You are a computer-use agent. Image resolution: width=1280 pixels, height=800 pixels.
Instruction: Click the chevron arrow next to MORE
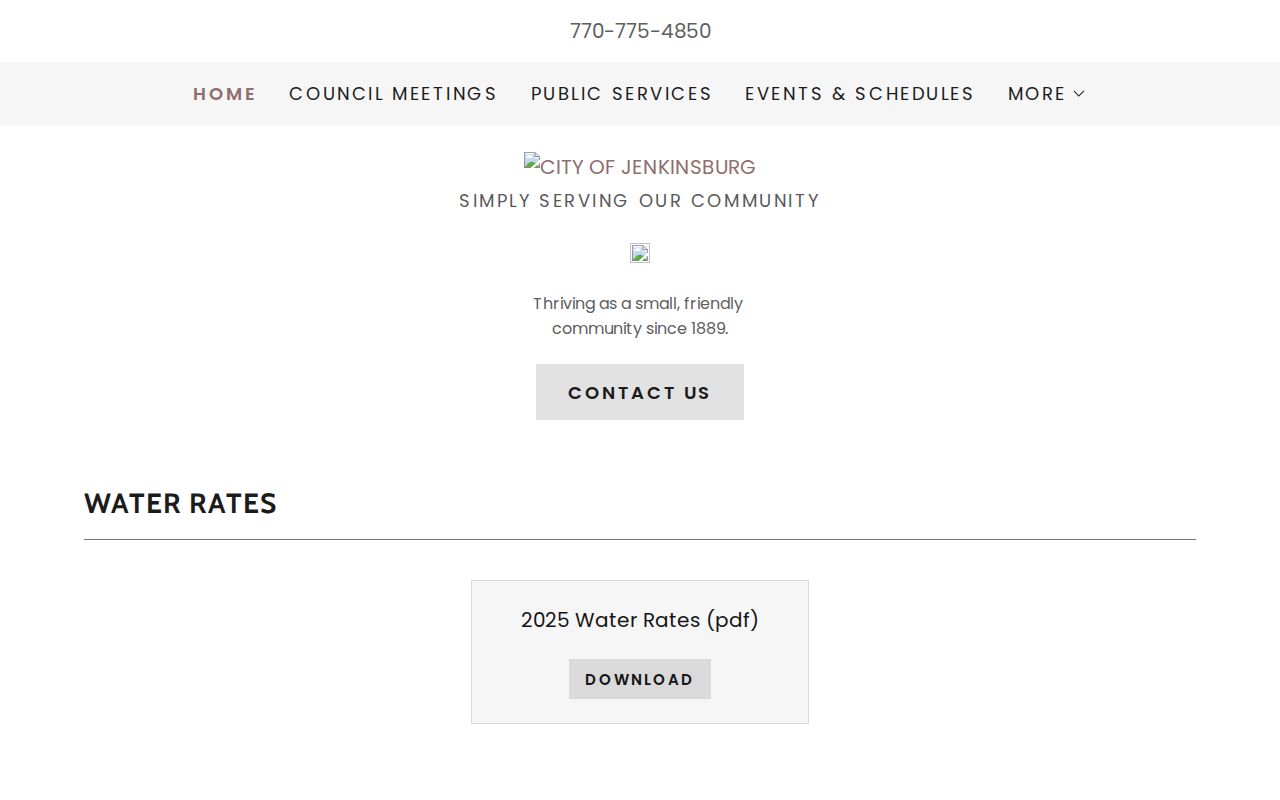(1079, 94)
